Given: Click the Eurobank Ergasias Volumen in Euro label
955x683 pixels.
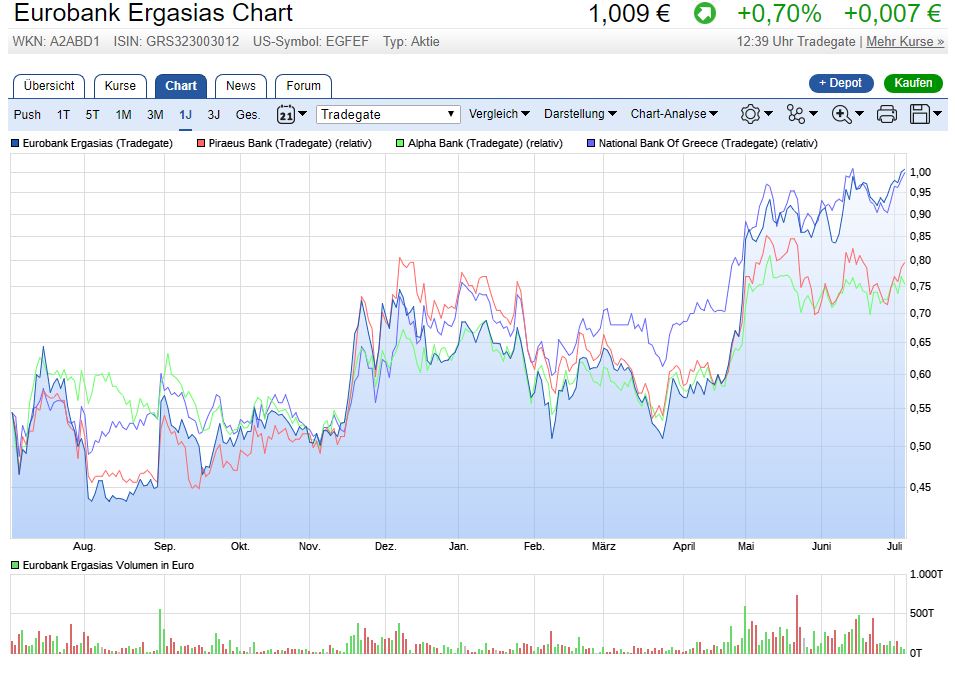Looking at the screenshot, I should click(108, 565).
